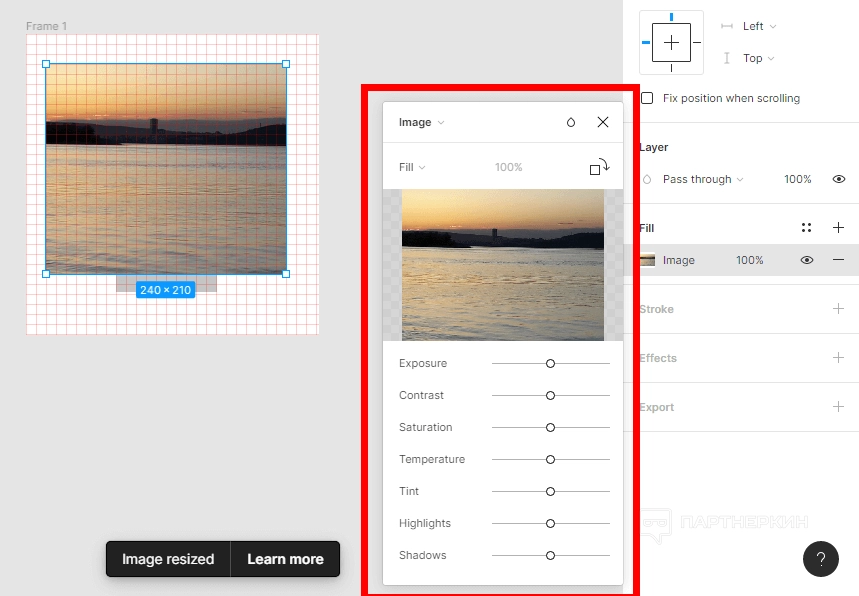Click the Exposure slider handle
Screen dimensions: 859x596
click(x=551, y=364)
